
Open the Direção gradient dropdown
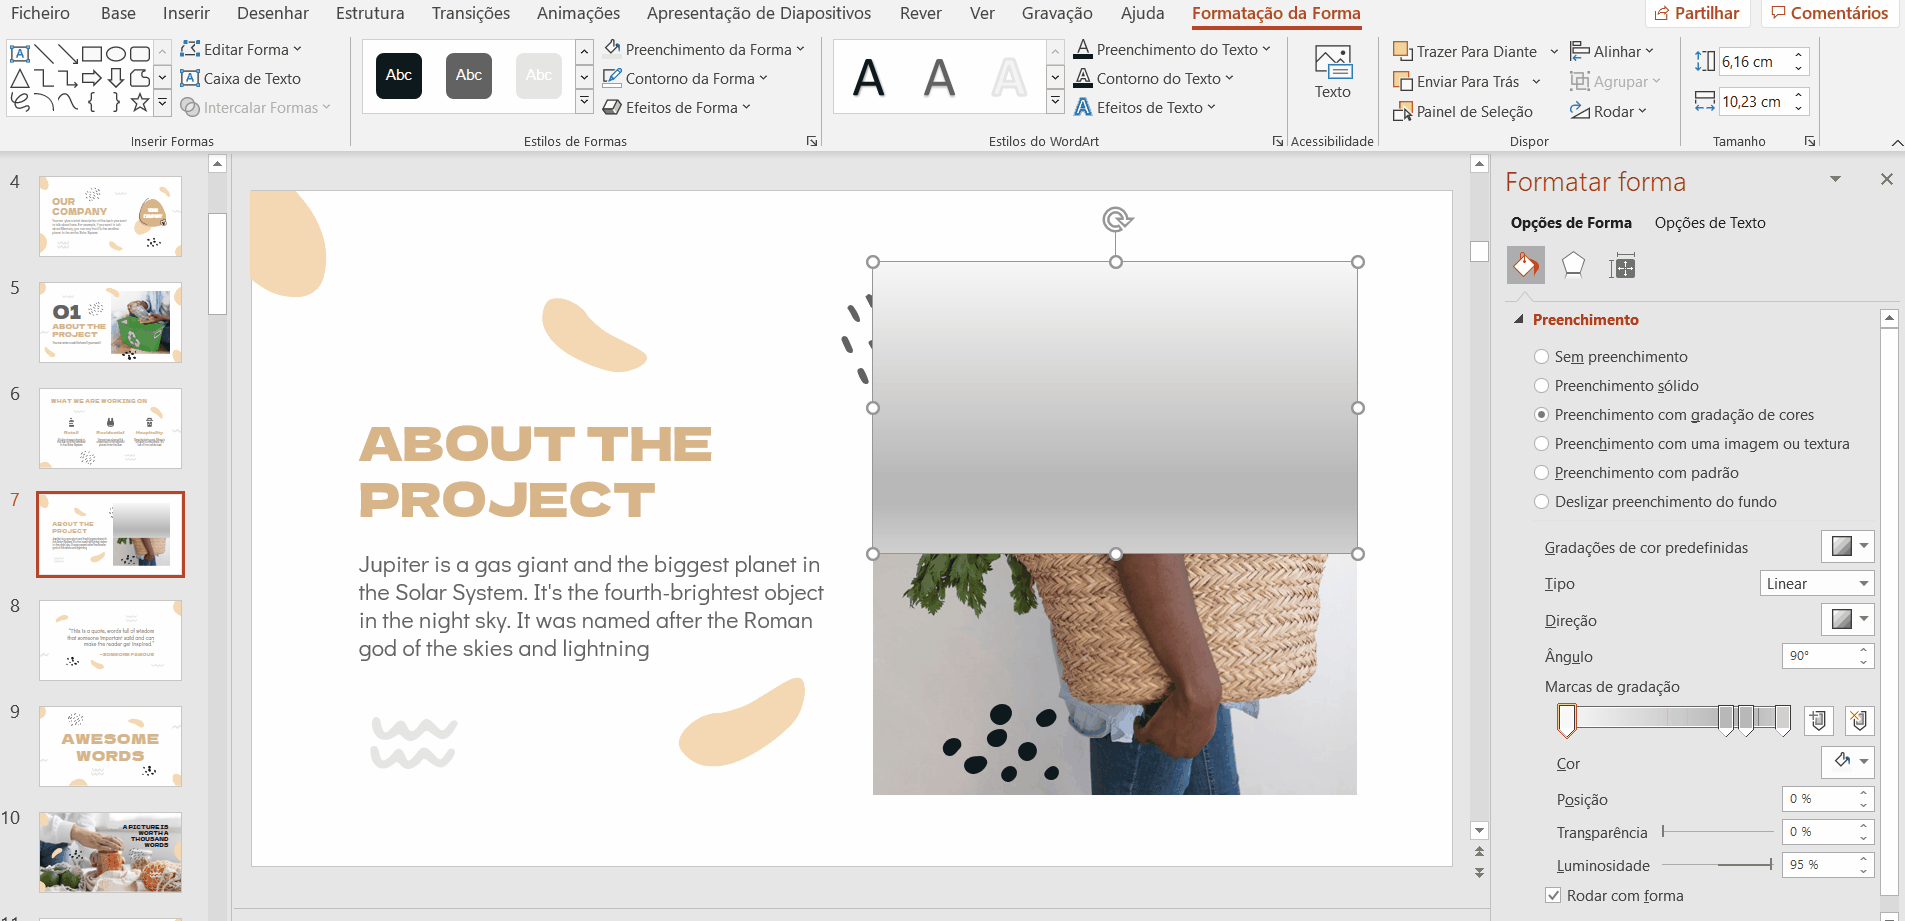[1848, 619]
